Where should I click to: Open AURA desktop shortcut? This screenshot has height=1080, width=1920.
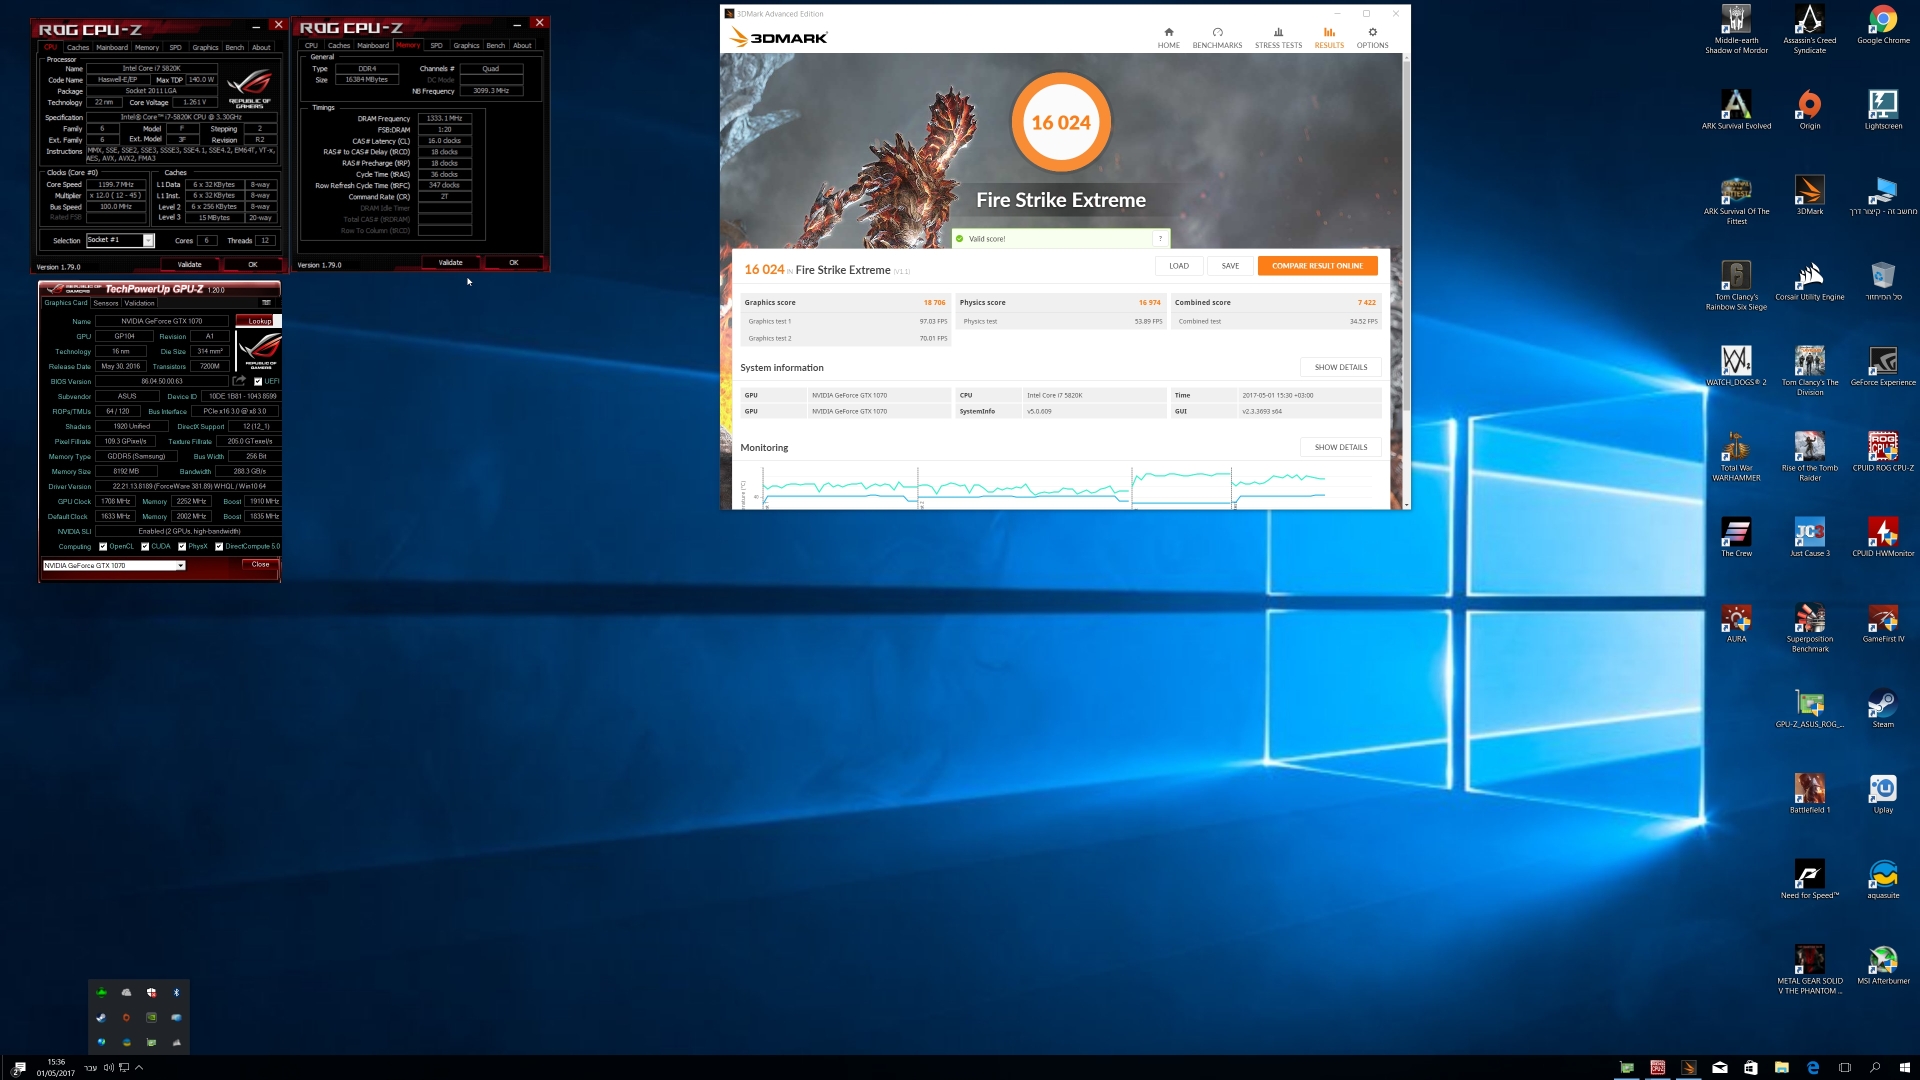point(1736,624)
